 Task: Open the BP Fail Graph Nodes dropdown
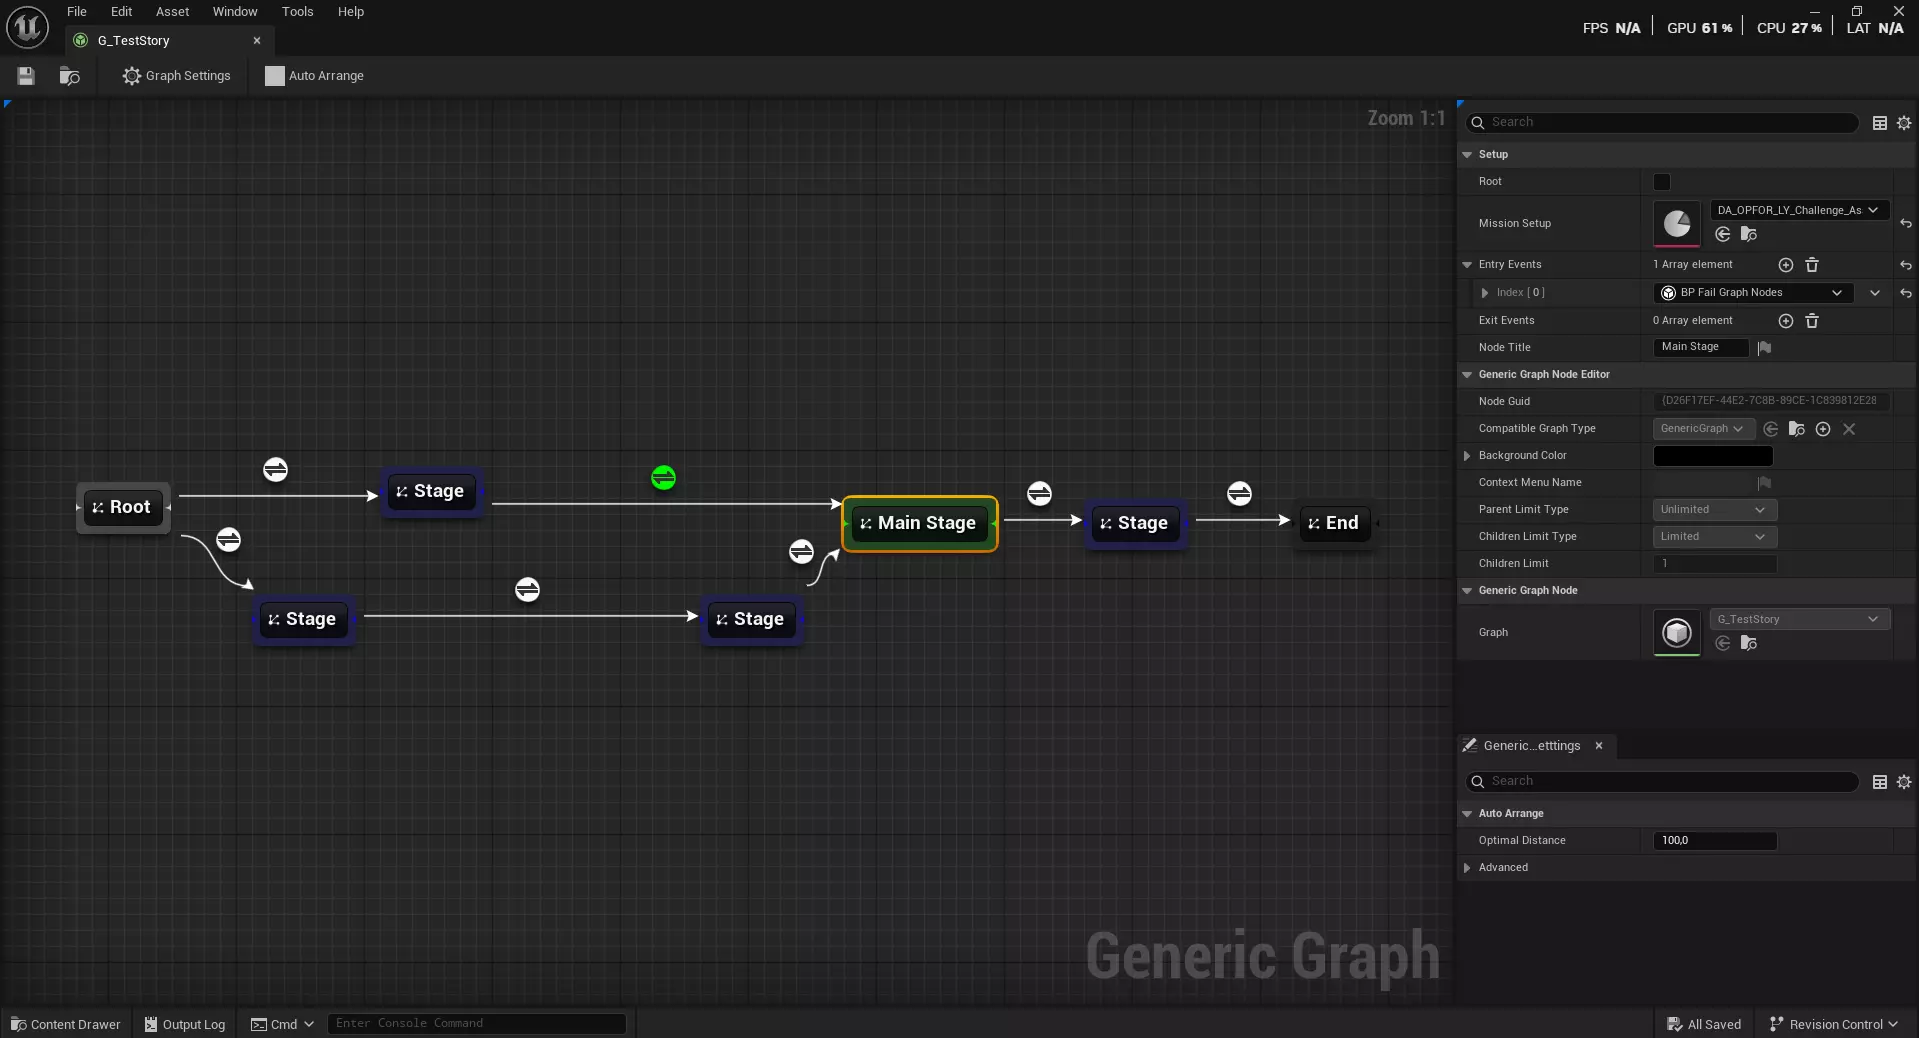click(x=1753, y=293)
